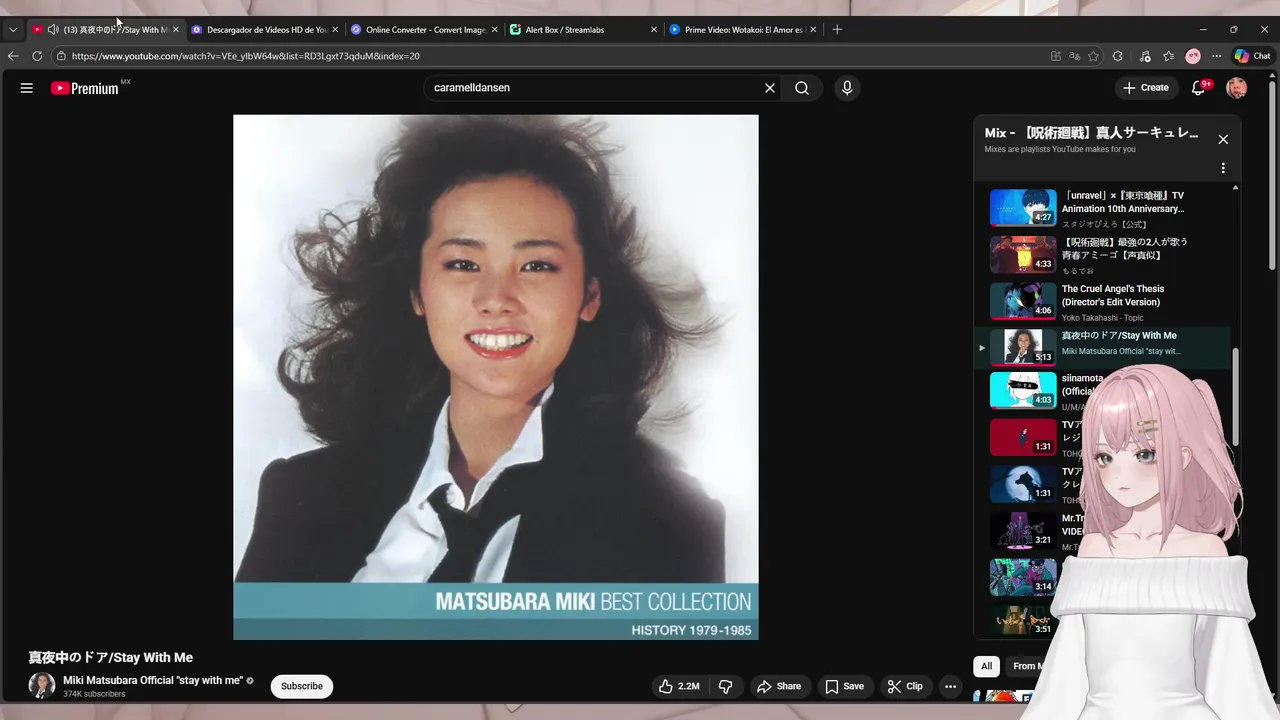Open a new browser tab
1280x720 pixels.
click(837, 30)
